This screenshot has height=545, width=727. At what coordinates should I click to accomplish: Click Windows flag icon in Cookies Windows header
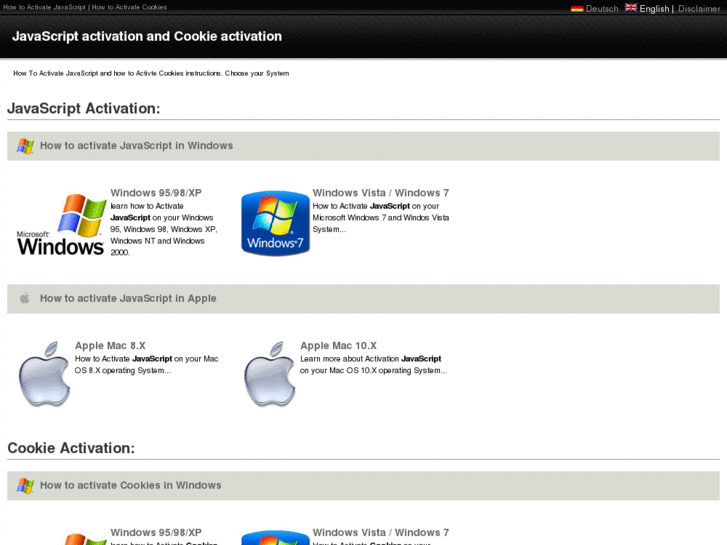[26, 486]
